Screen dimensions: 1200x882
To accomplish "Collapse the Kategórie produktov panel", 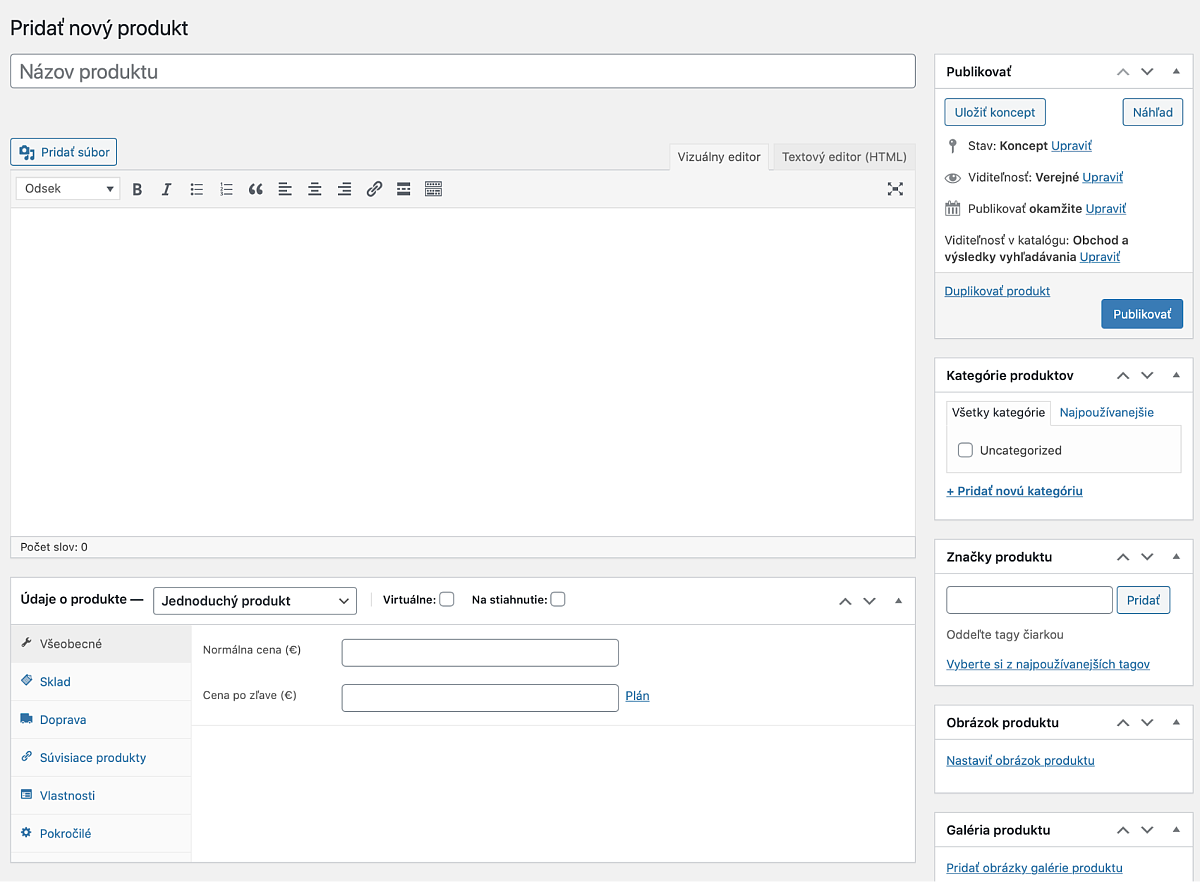I will coord(1176,376).
